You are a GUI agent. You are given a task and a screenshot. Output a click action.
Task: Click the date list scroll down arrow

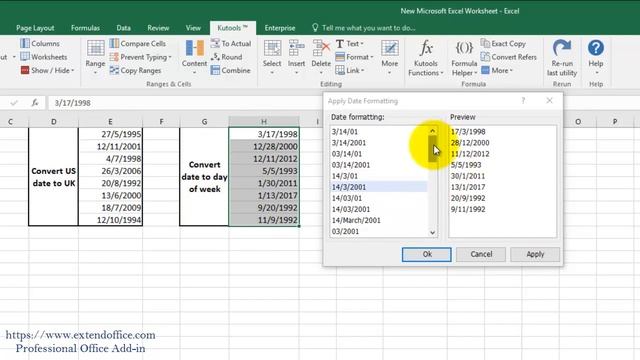point(432,233)
